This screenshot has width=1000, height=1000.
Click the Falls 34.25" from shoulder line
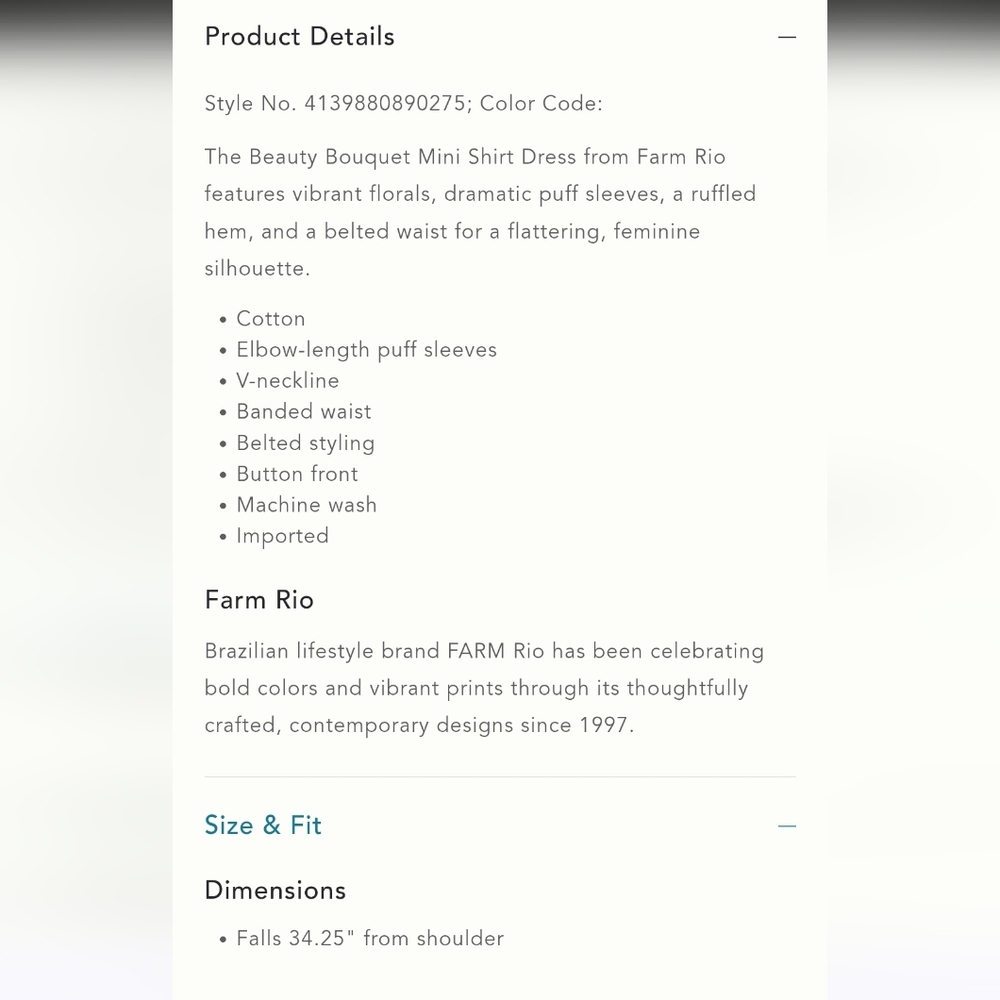tap(370, 939)
